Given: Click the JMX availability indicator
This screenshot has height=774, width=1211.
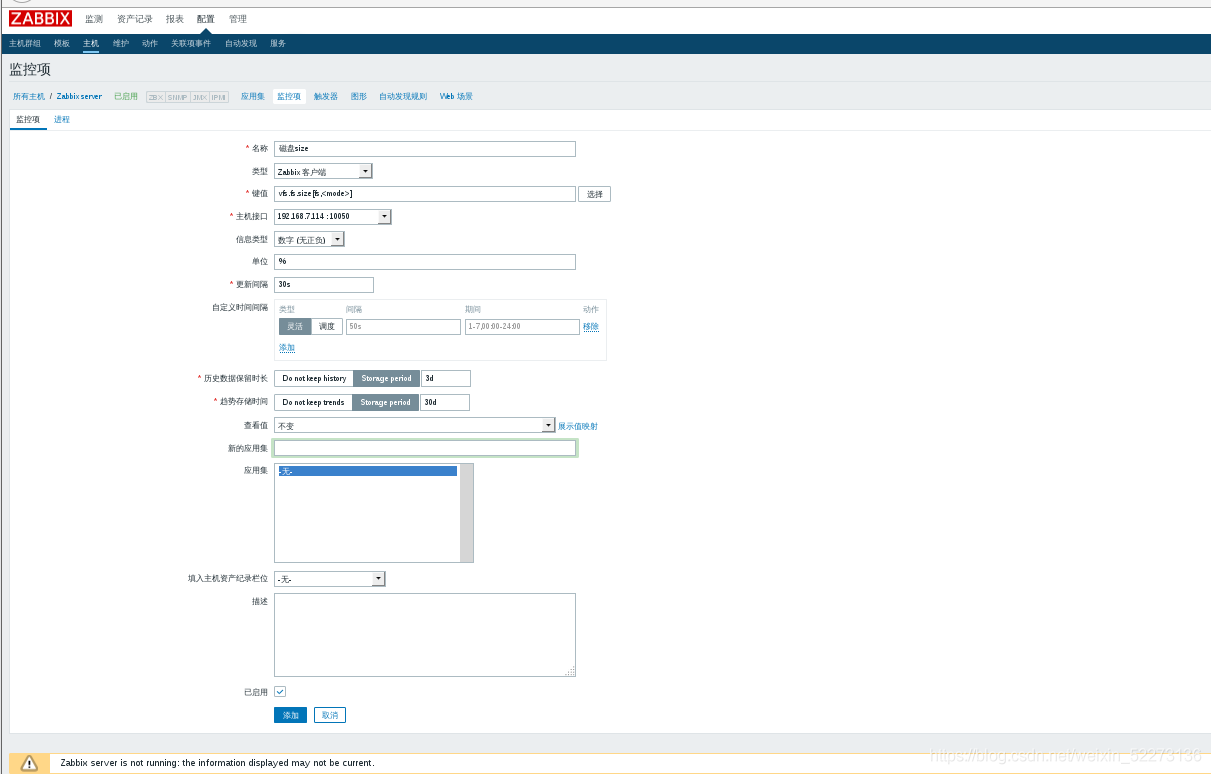Looking at the screenshot, I should pyautogui.click(x=200, y=97).
